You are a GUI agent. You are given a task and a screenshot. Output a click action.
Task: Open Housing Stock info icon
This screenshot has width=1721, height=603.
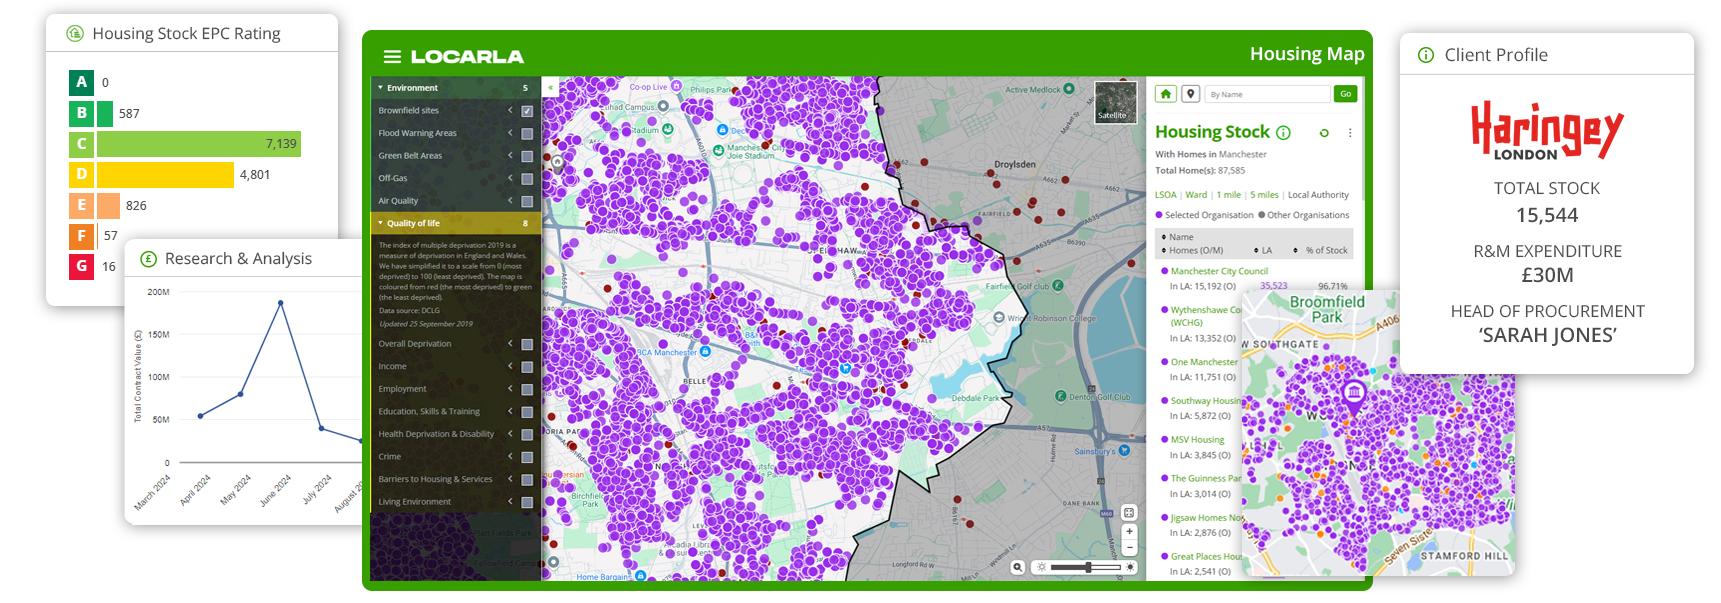[1284, 132]
